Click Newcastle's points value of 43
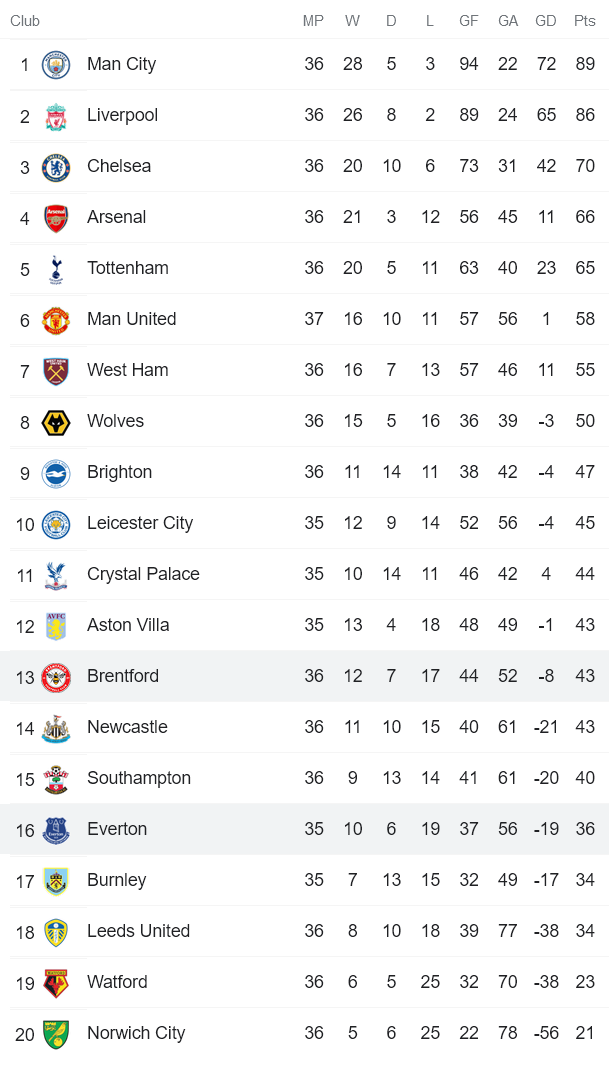 tap(585, 727)
